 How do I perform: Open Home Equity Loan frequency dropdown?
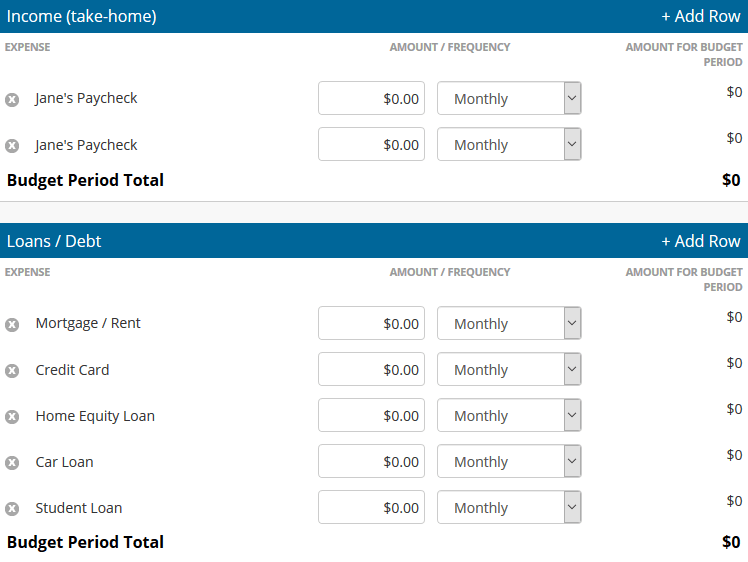tap(509, 415)
